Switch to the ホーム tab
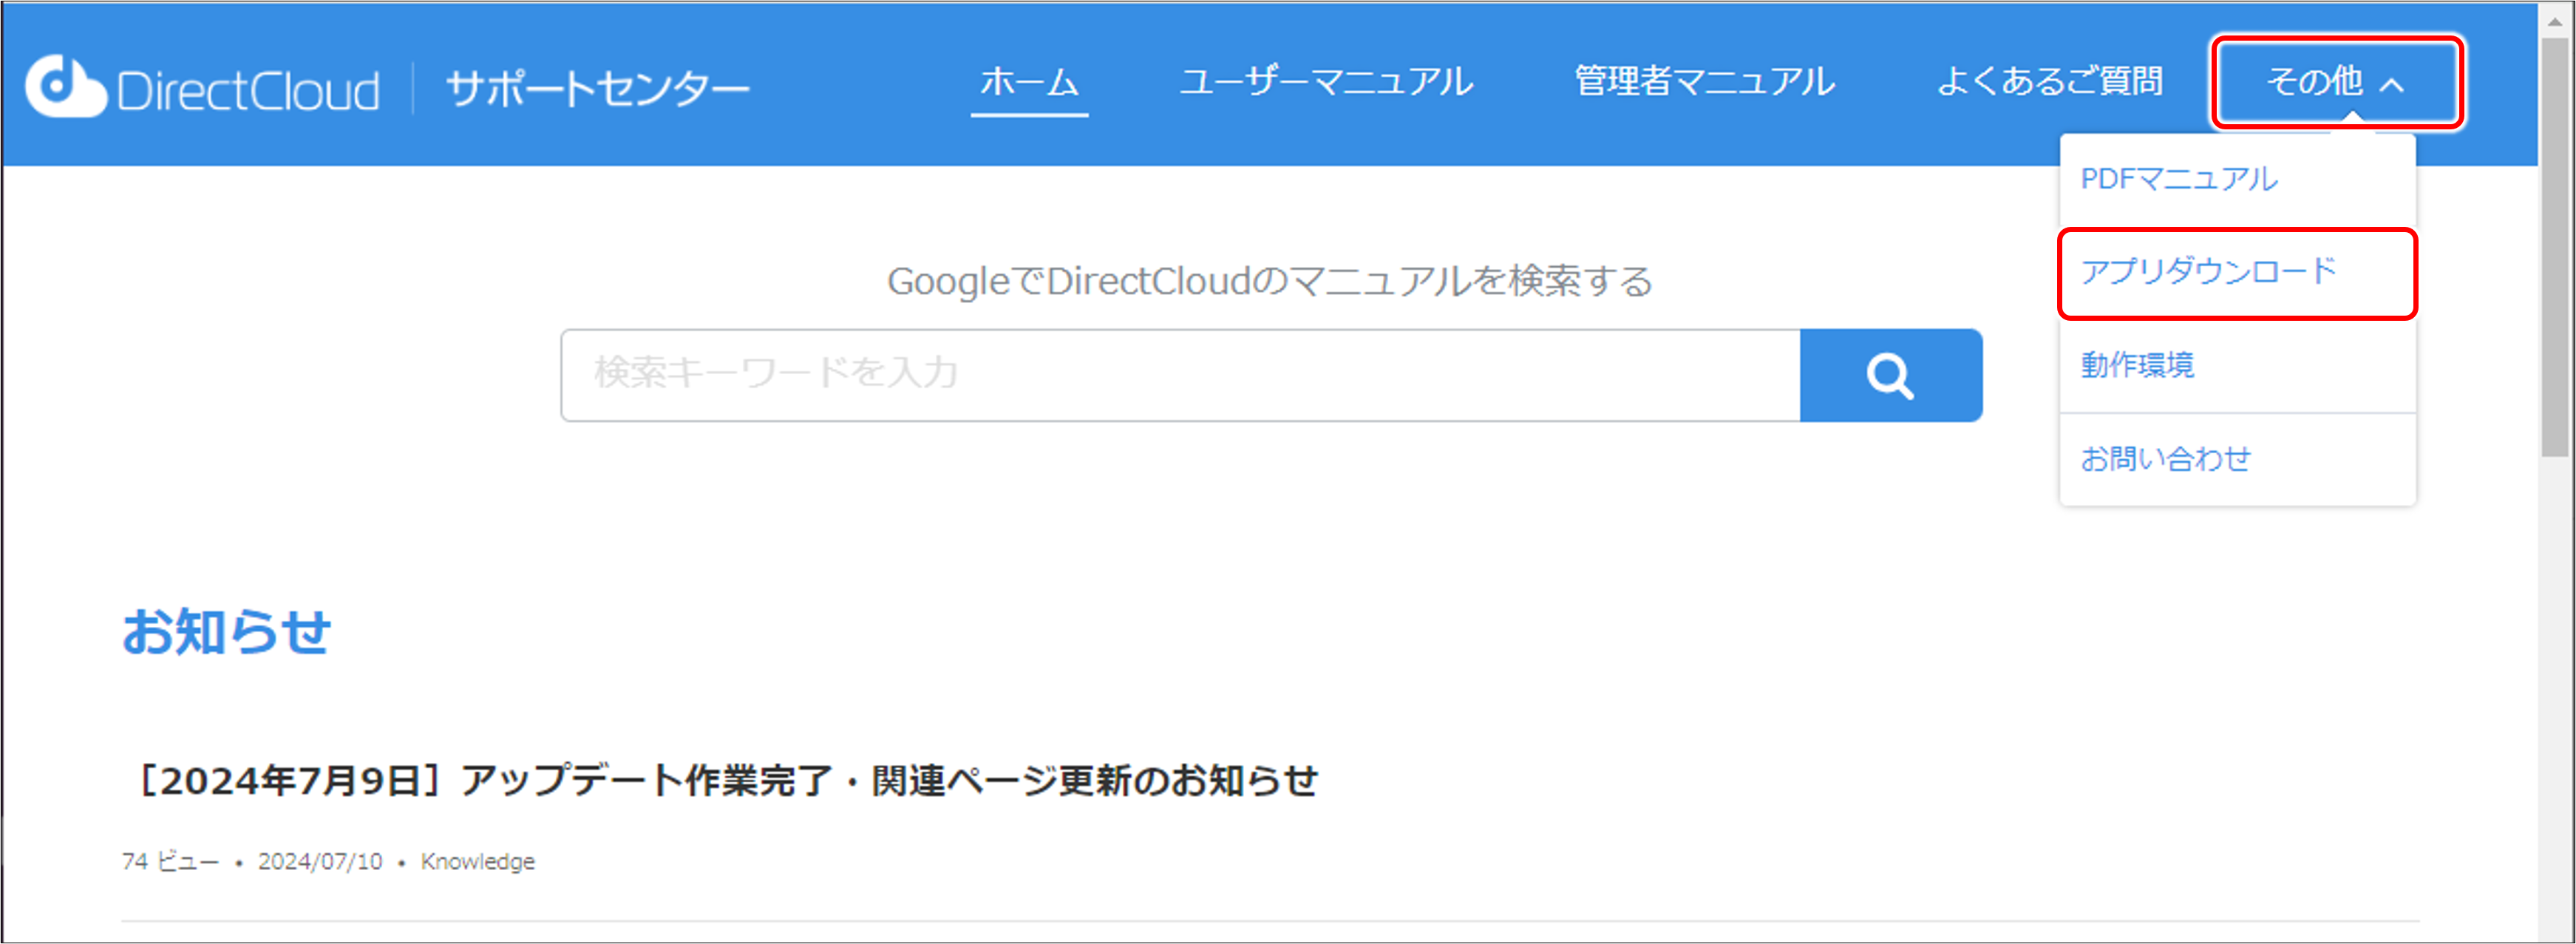2576x944 pixels. click(x=1028, y=84)
